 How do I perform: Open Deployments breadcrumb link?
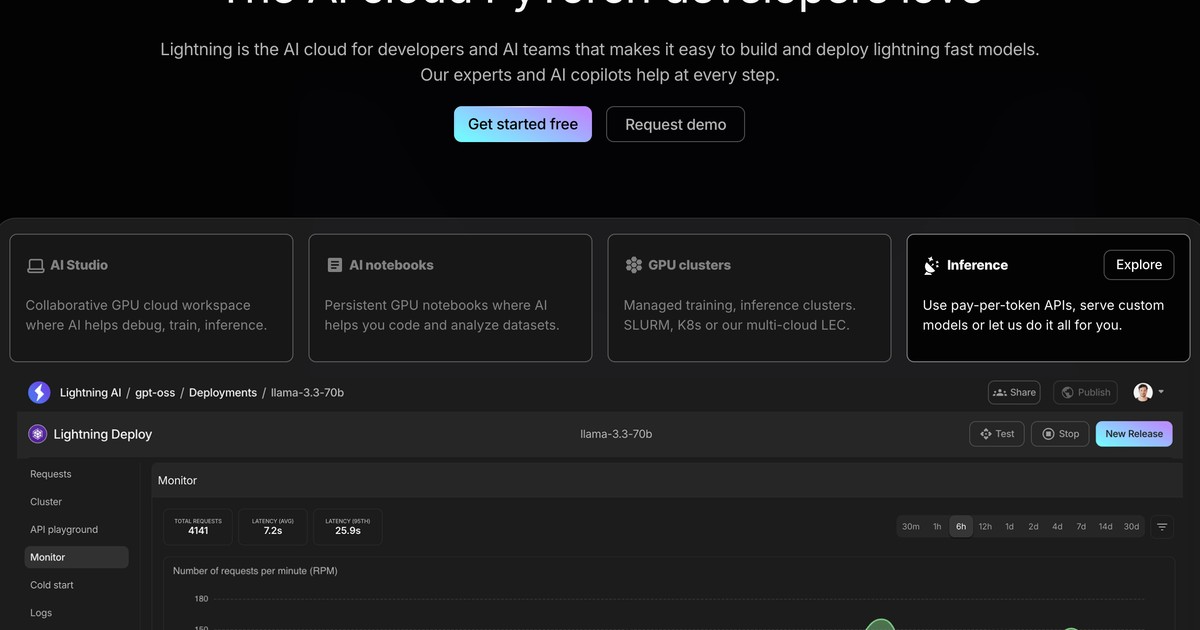(223, 393)
